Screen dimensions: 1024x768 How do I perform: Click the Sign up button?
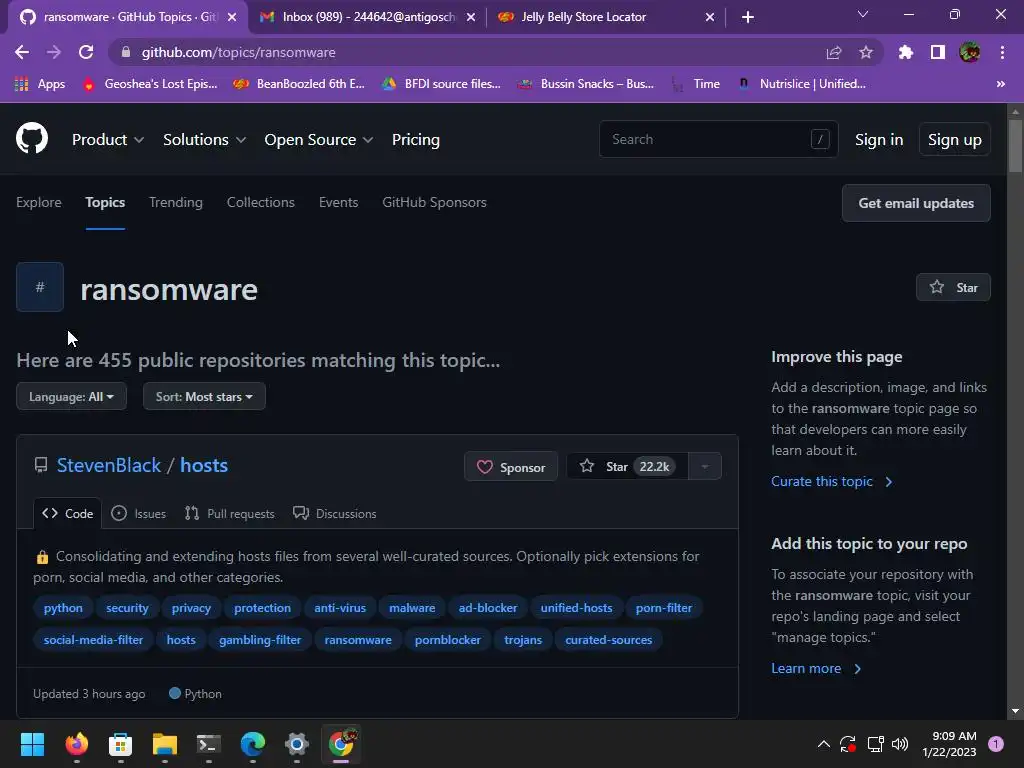coord(954,139)
